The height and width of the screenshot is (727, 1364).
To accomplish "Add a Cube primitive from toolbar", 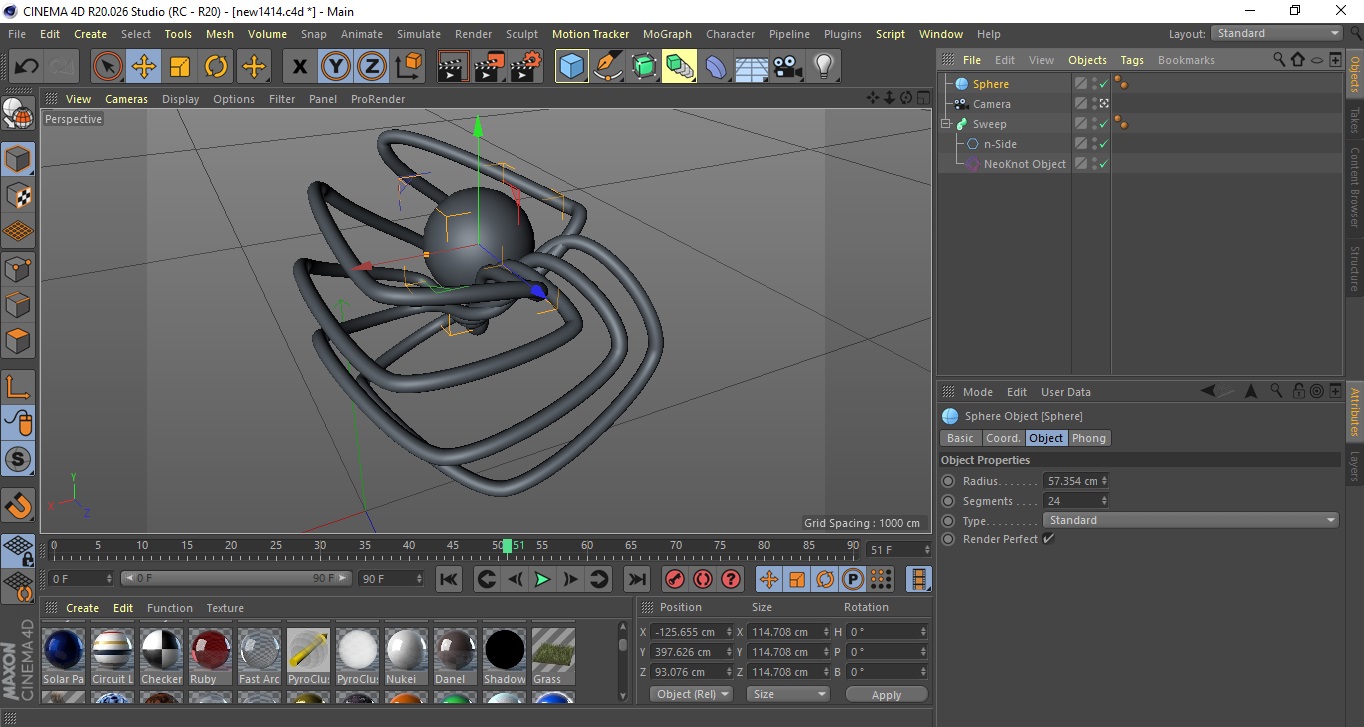I will click(x=571, y=67).
